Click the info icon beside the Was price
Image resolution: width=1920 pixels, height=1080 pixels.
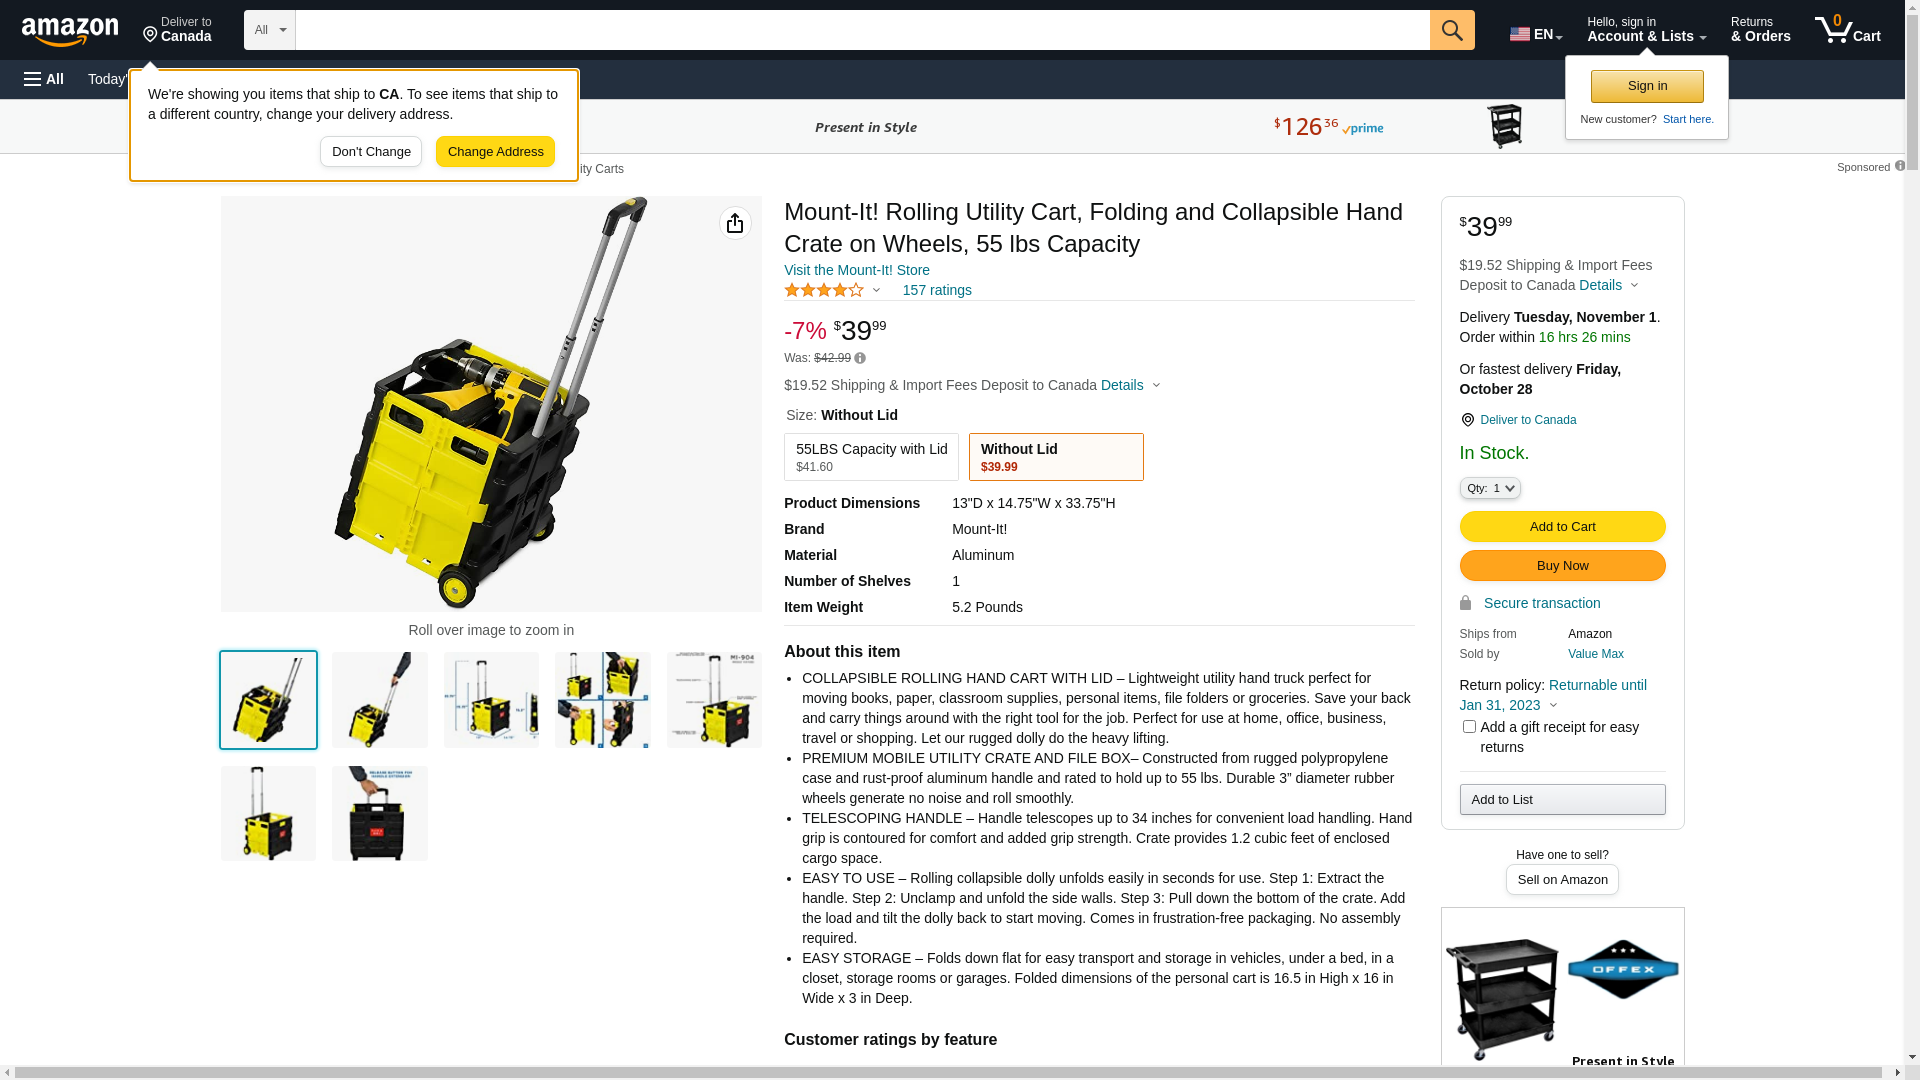click(860, 358)
